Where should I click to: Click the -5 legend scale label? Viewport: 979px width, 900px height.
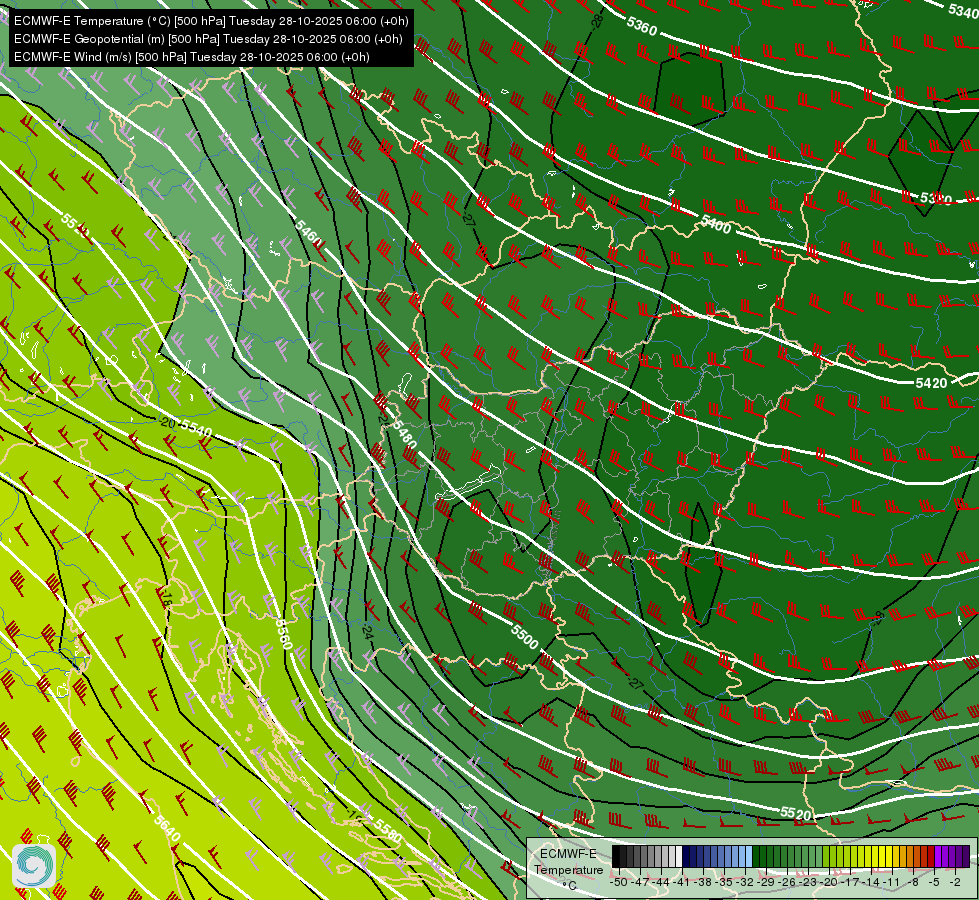click(x=934, y=883)
